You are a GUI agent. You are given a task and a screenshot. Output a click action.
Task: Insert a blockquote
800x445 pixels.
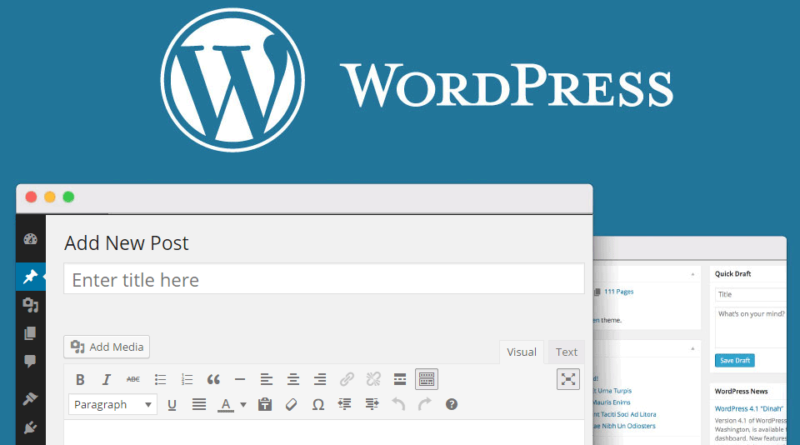point(213,379)
